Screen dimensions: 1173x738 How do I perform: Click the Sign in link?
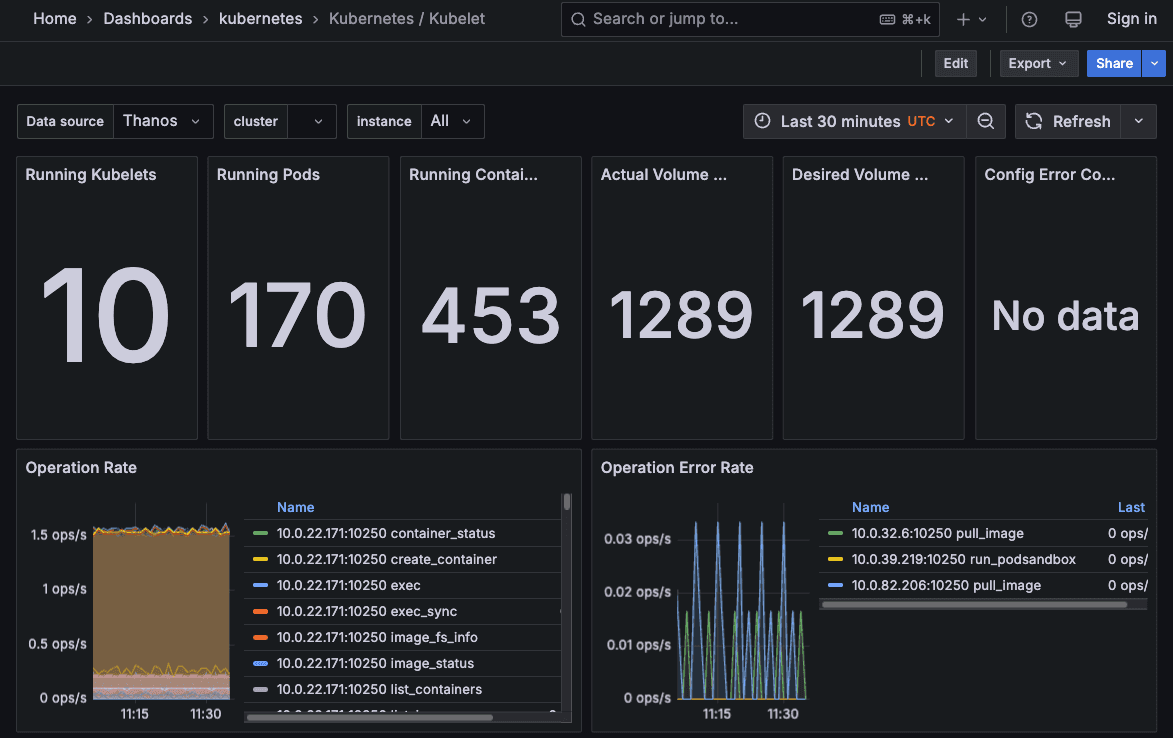[x=1131, y=19]
